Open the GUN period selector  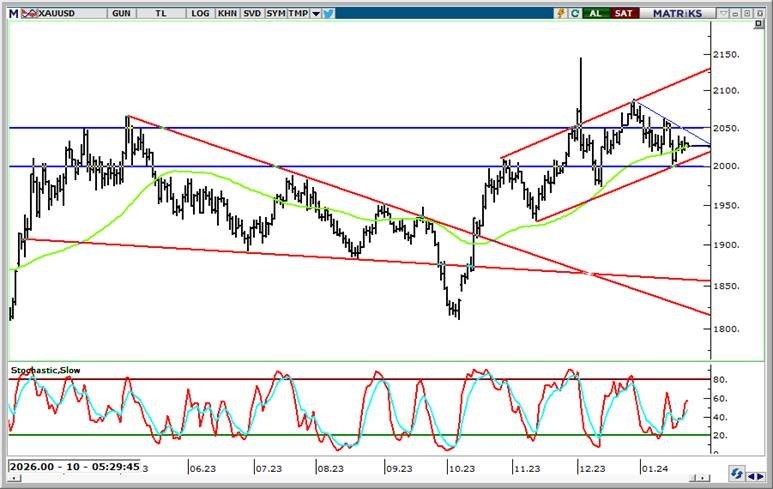click(122, 13)
